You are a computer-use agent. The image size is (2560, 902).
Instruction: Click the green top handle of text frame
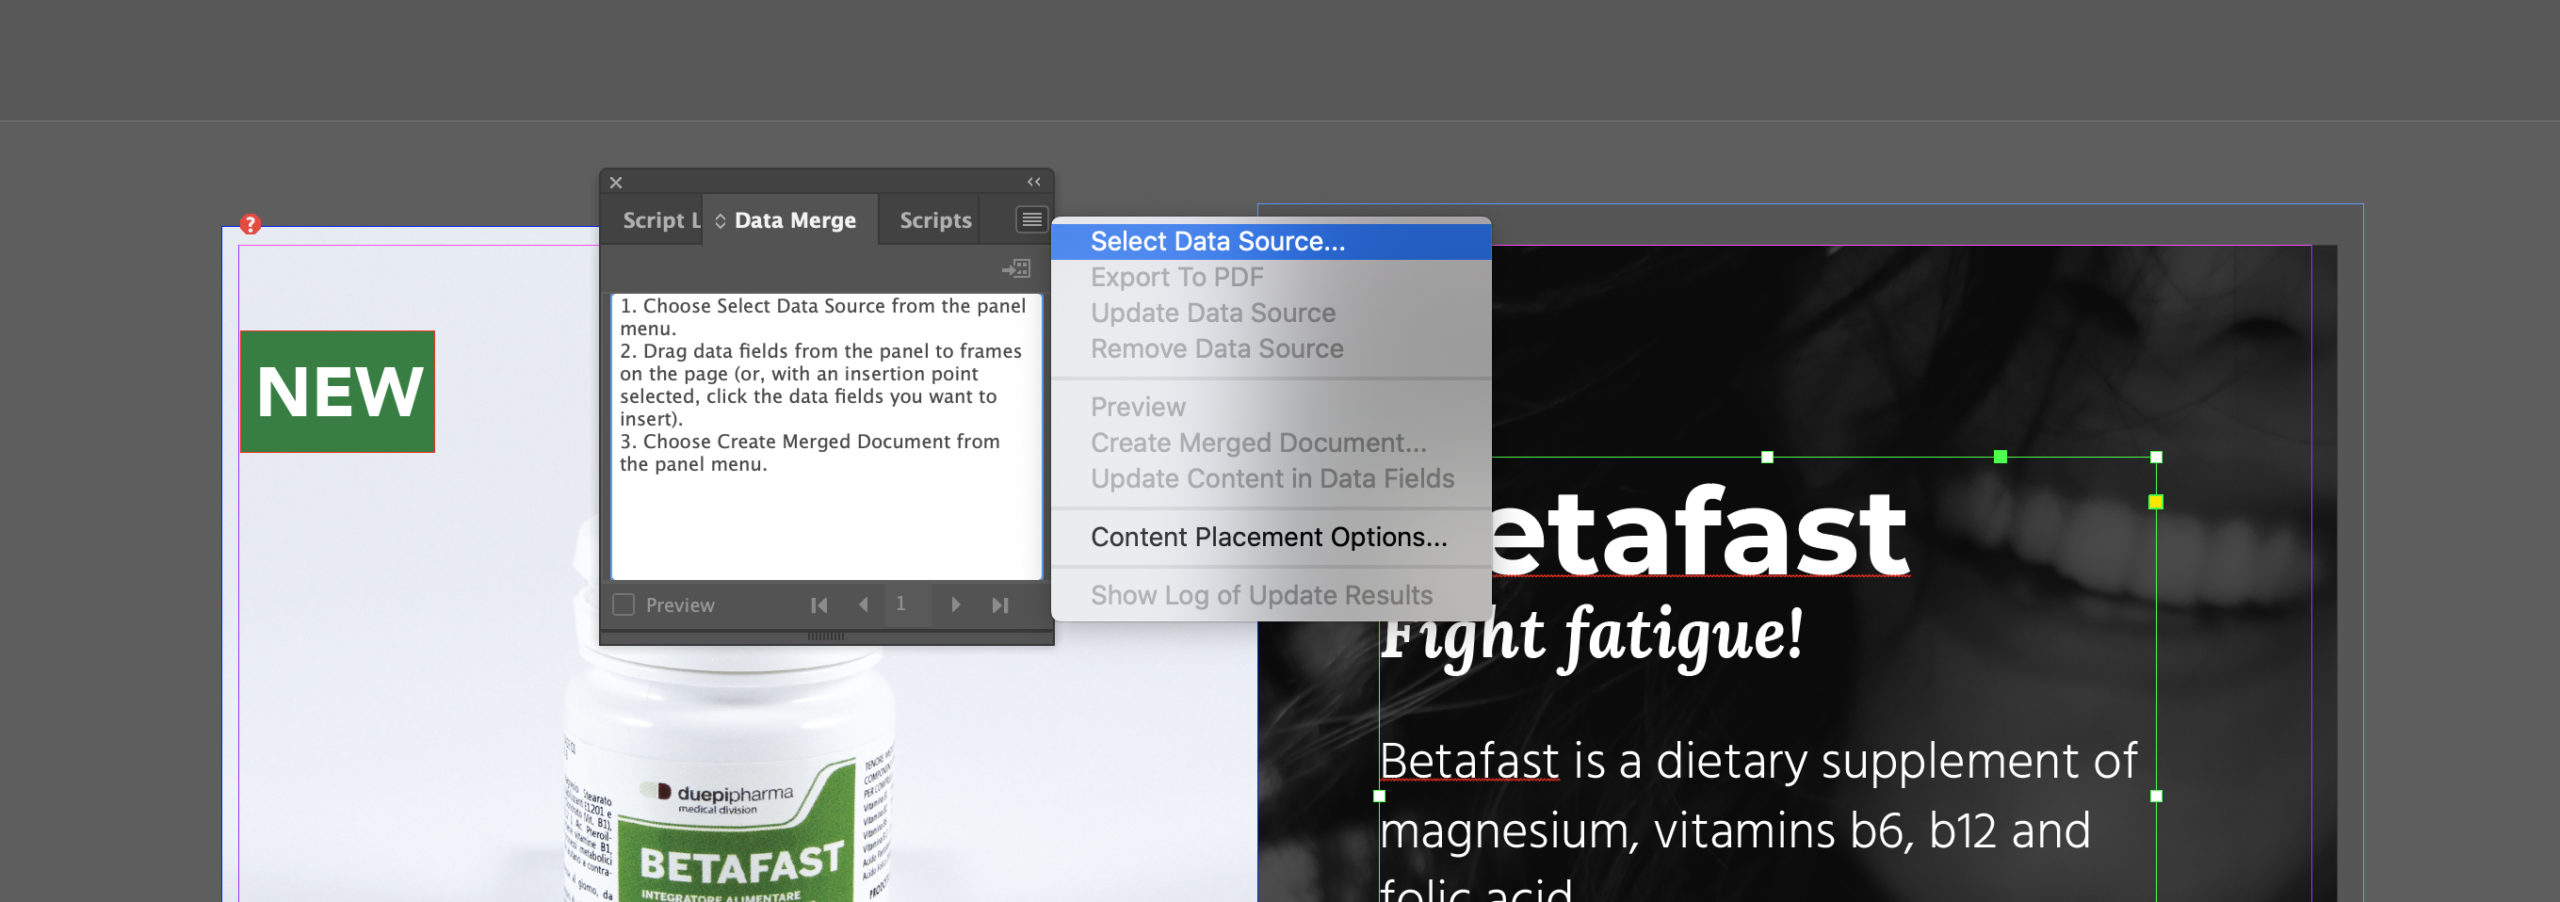[x=2000, y=457]
